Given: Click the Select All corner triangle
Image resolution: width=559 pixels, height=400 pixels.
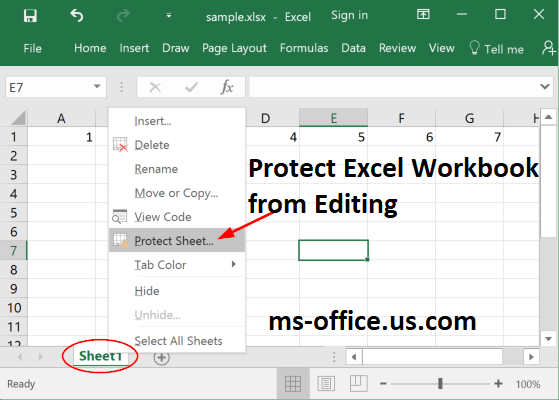Looking at the screenshot, I should (18, 118).
